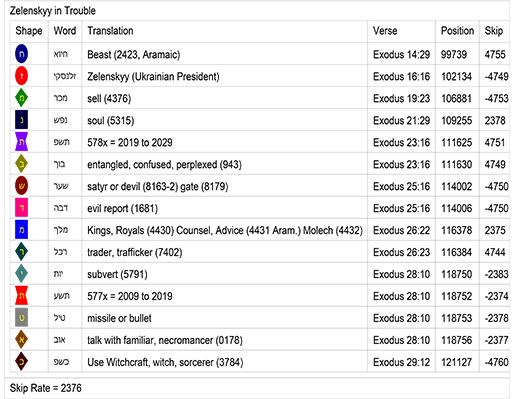Select the dark navy square soul shape
Screen dimensions: 520x399
(x=21, y=120)
